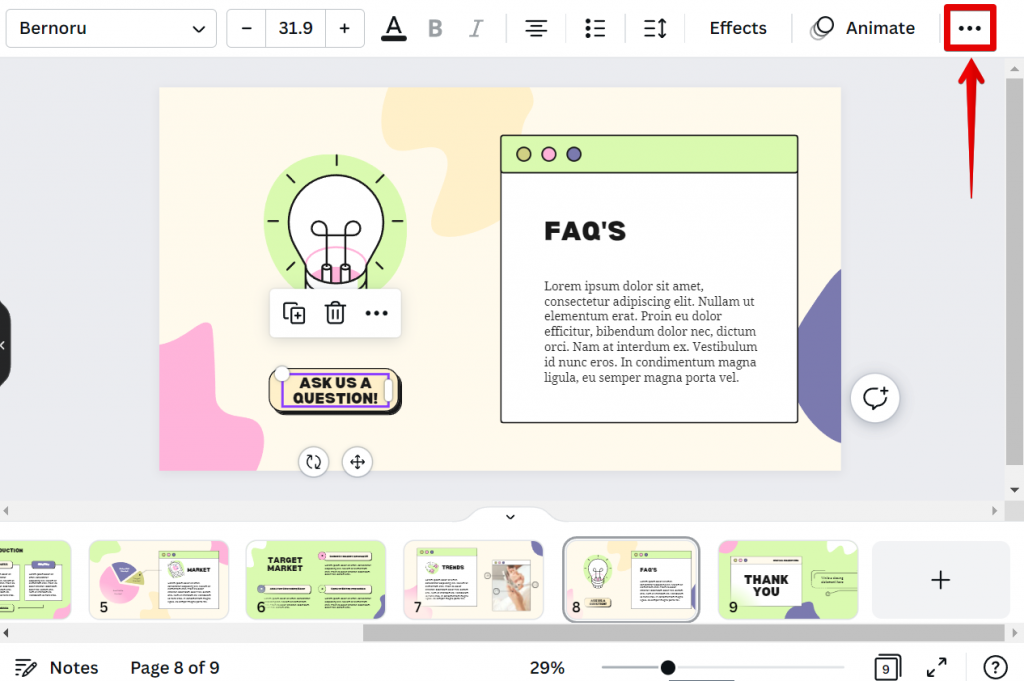The width and height of the screenshot is (1024, 681).
Task: Duplicate the selected element
Action: click(x=294, y=313)
